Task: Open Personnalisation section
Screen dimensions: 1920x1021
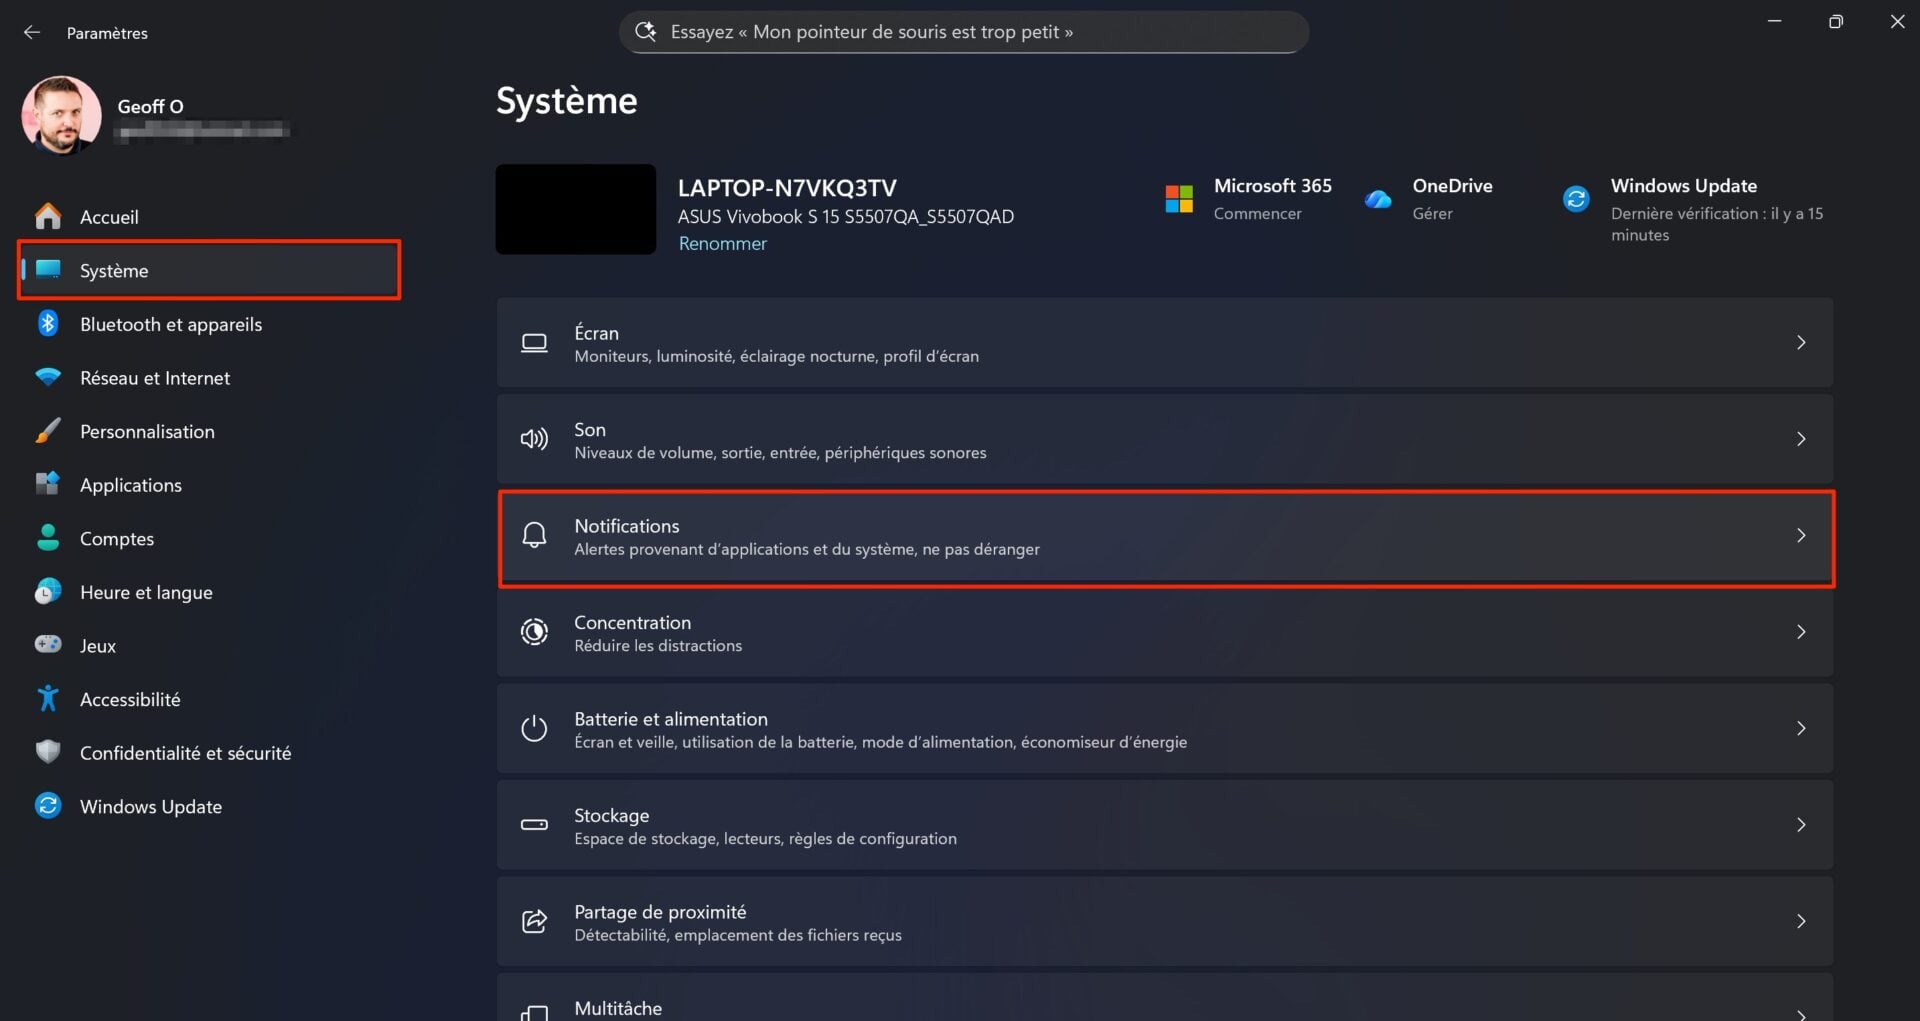Action: (209, 431)
